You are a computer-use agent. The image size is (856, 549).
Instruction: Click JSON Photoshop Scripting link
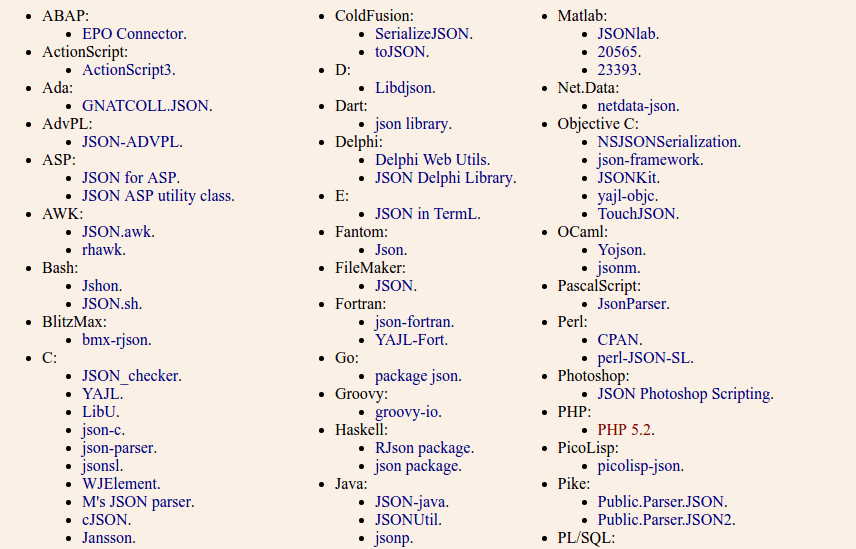point(684,394)
